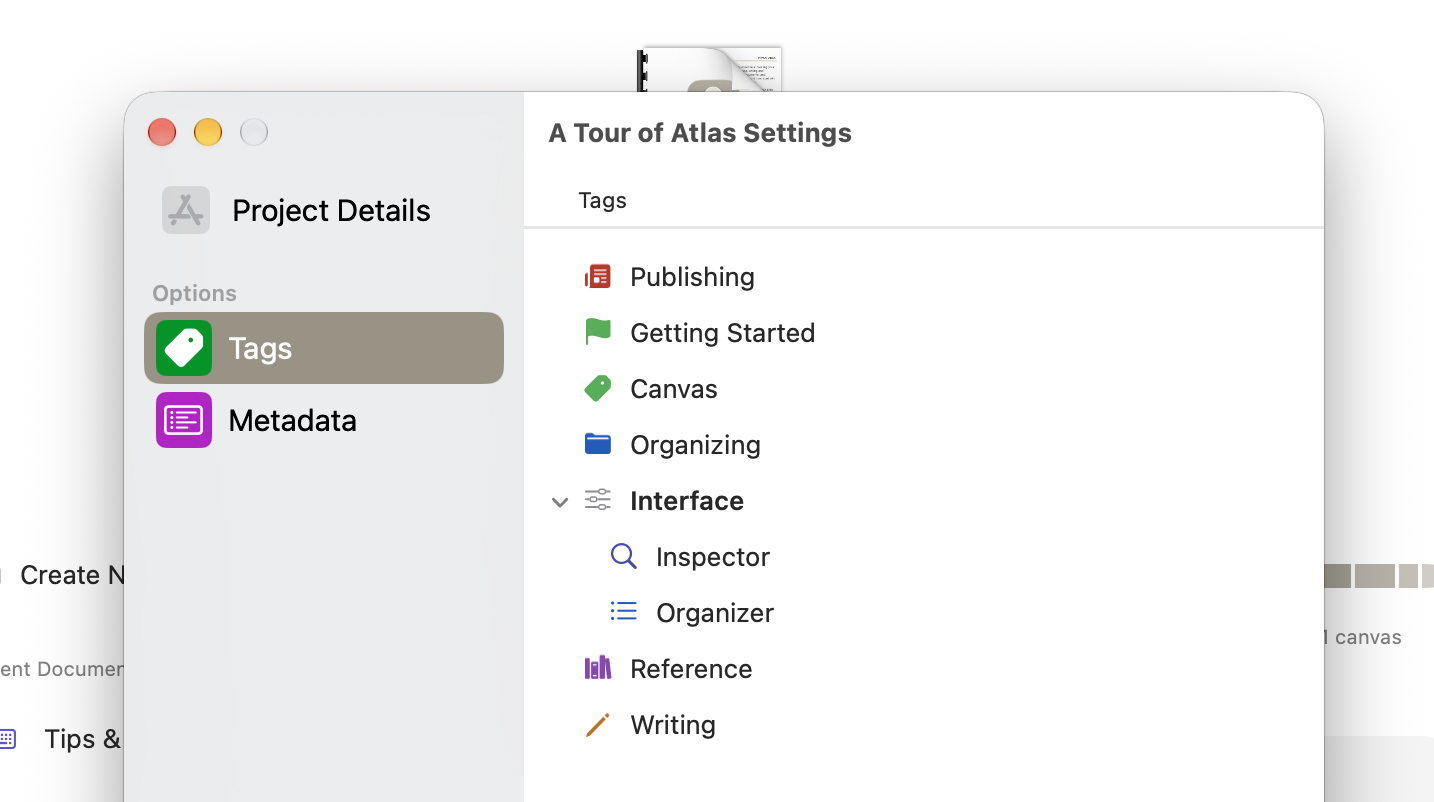Click the purple books icon beside Reference
1434x802 pixels.
click(598, 668)
